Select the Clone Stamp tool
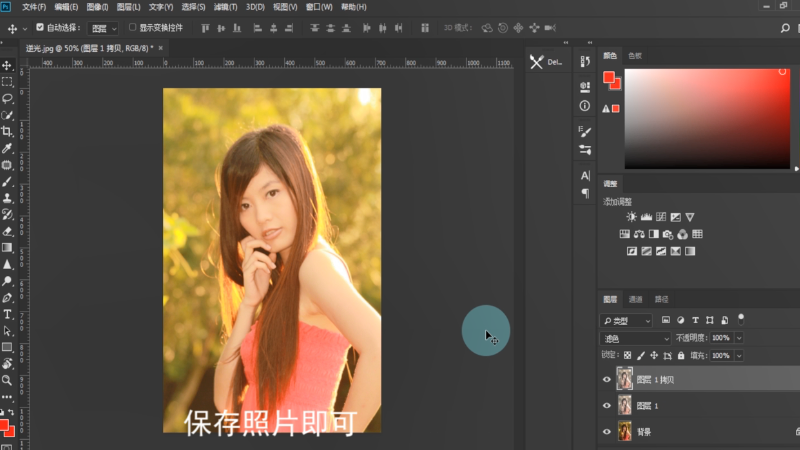The height and width of the screenshot is (450, 800). [x=7, y=198]
